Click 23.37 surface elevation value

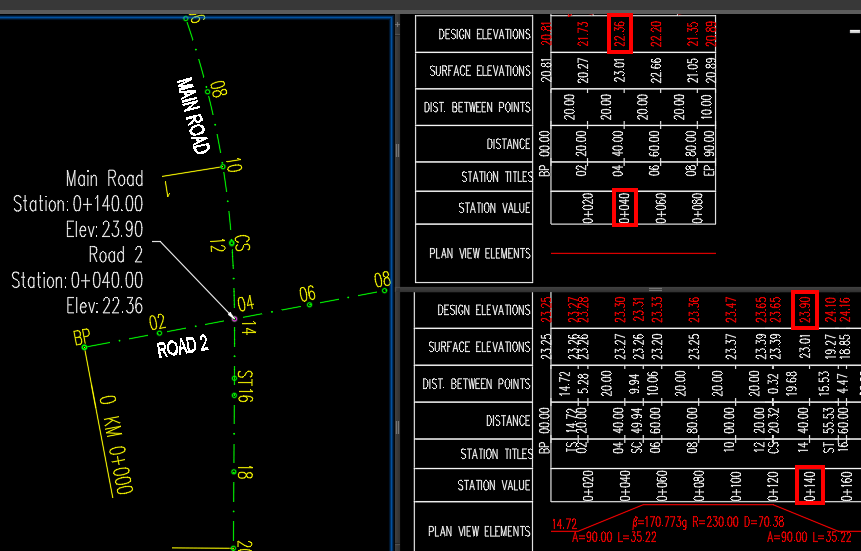tap(730, 347)
